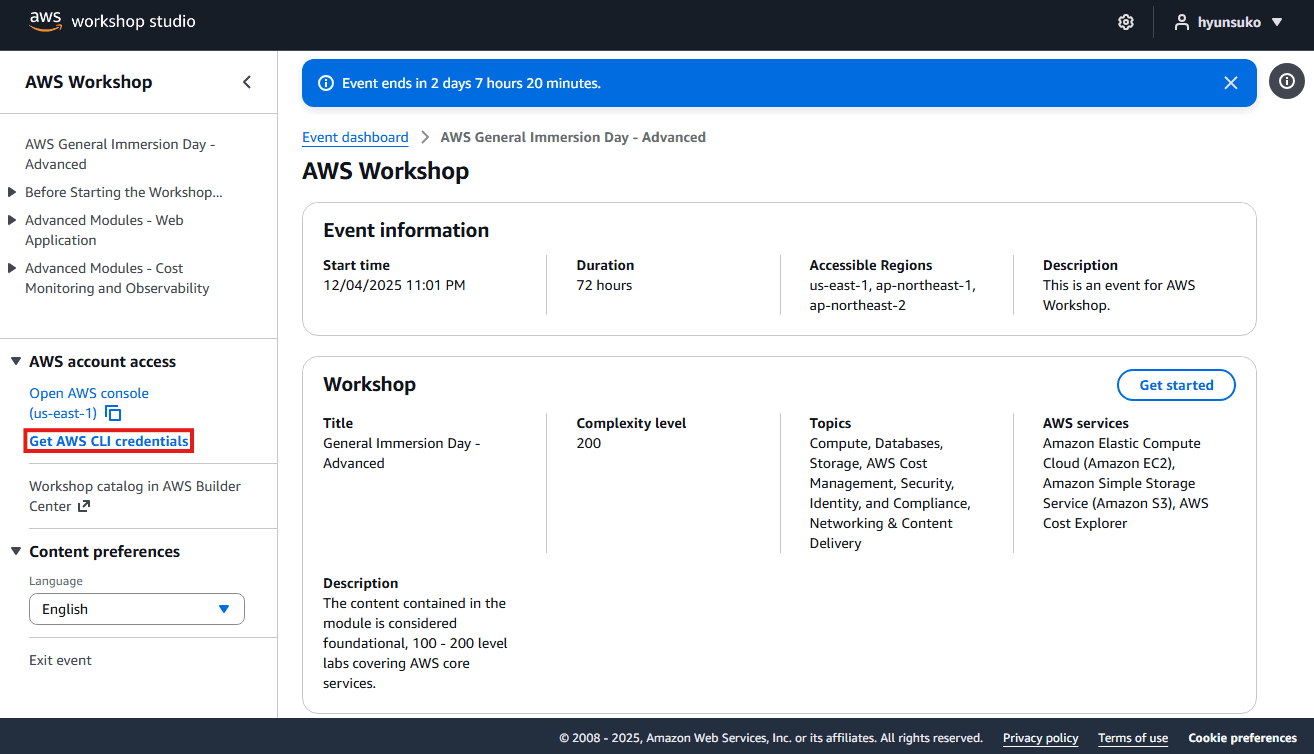Select Exit event in sidebar
1314x754 pixels.
pyautogui.click(x=60, y=660)
